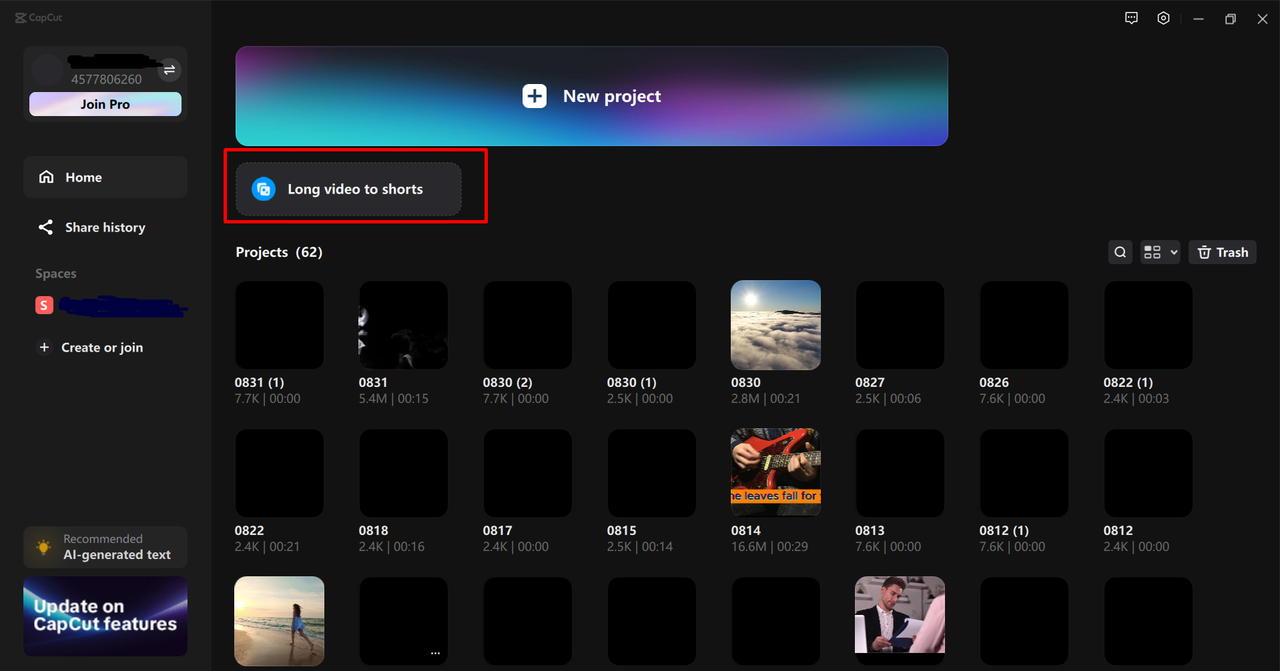The width and height of the screenshot is (1280, 671).
Task: Minimize the CapCut window
Action: click(1198, 18)
